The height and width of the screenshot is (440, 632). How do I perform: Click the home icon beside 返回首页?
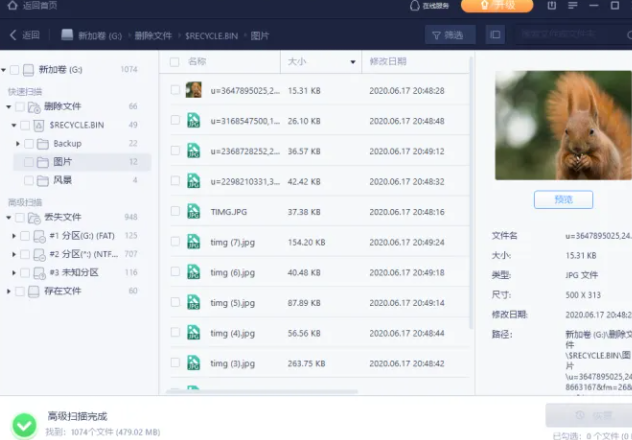point(10,6)
